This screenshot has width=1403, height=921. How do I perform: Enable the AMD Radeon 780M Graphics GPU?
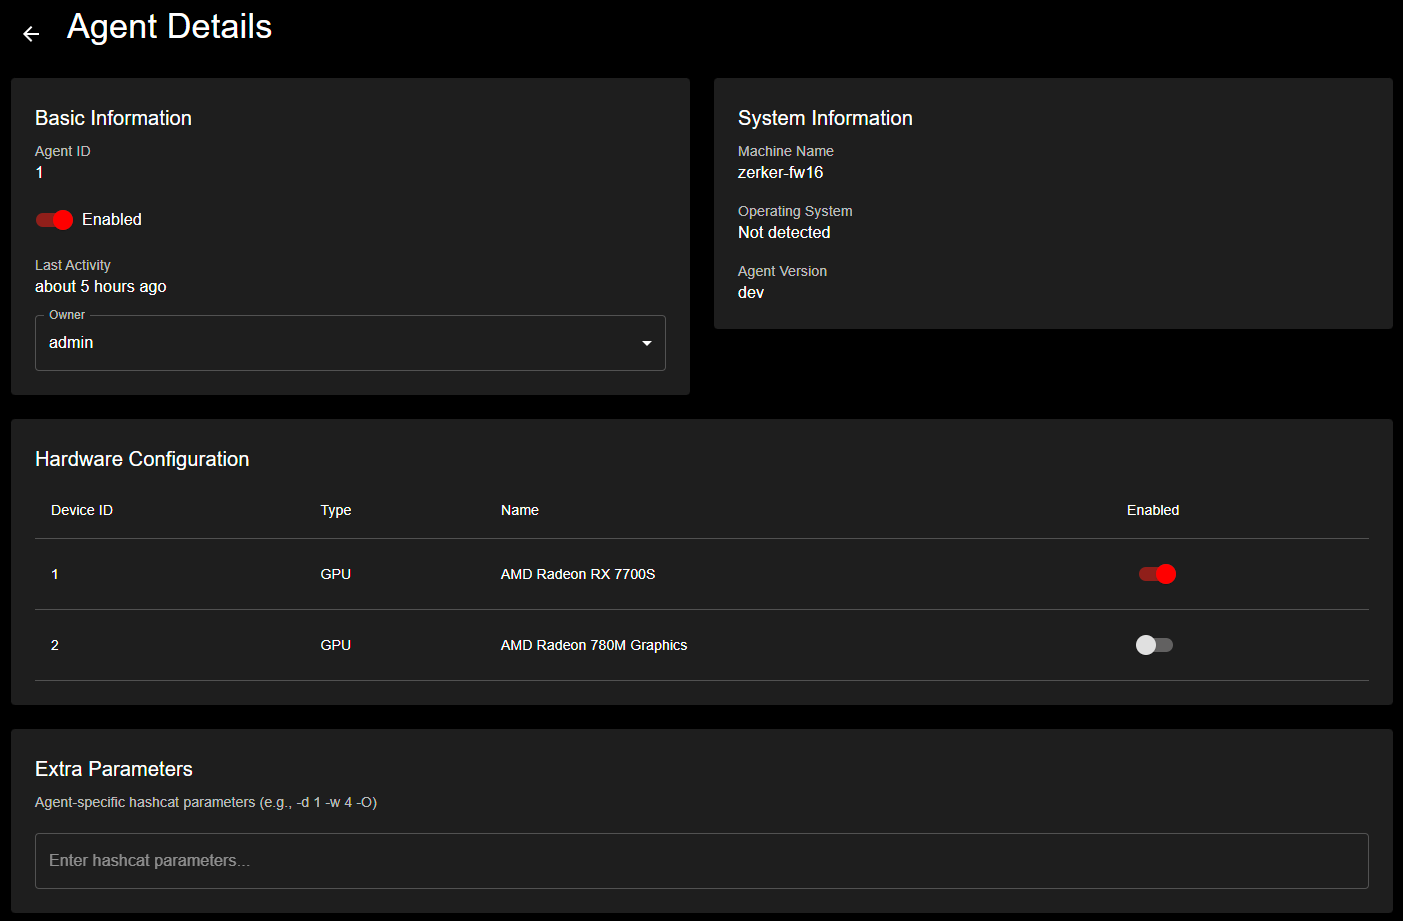pyautogui.click(x=1153, y=645)
